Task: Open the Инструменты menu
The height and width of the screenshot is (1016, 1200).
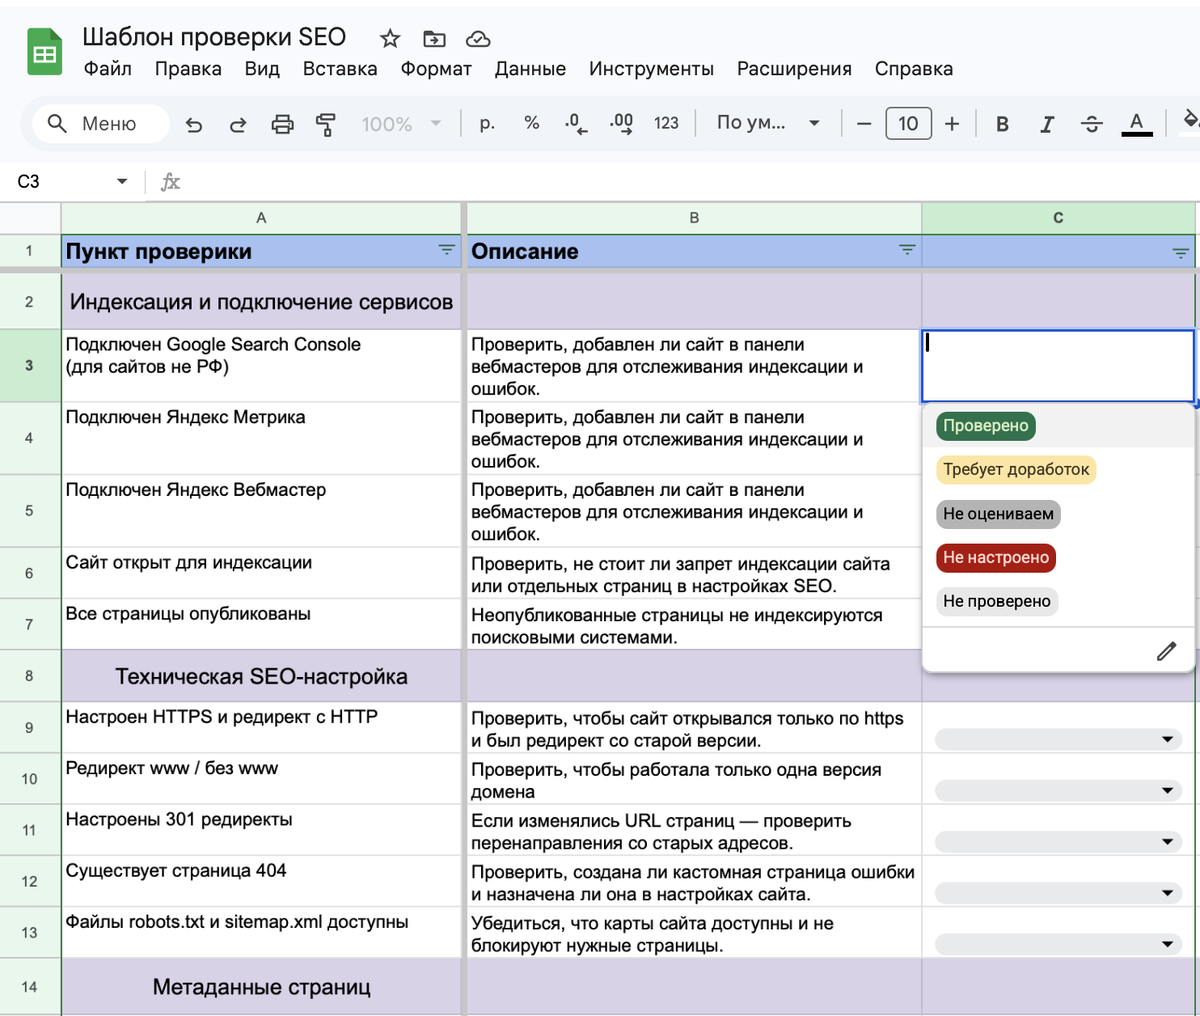Action: coord(651,69)
